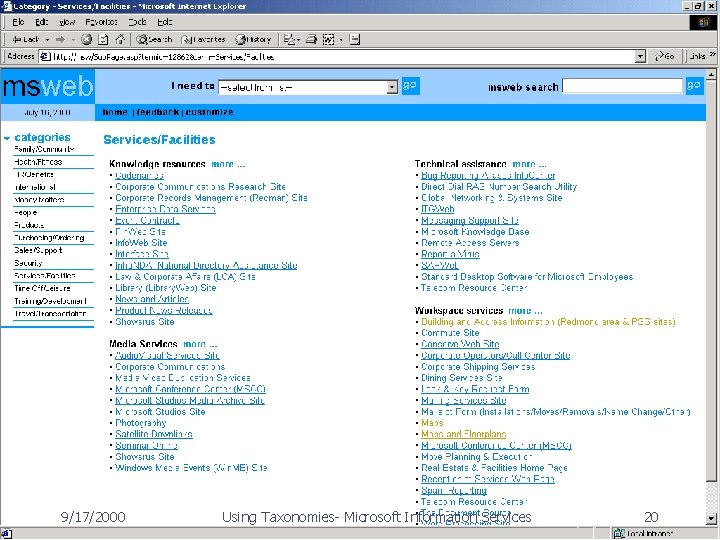Open Microsoft Knowledge Base link
The image size is (720, 540).
tap(475, 232)
